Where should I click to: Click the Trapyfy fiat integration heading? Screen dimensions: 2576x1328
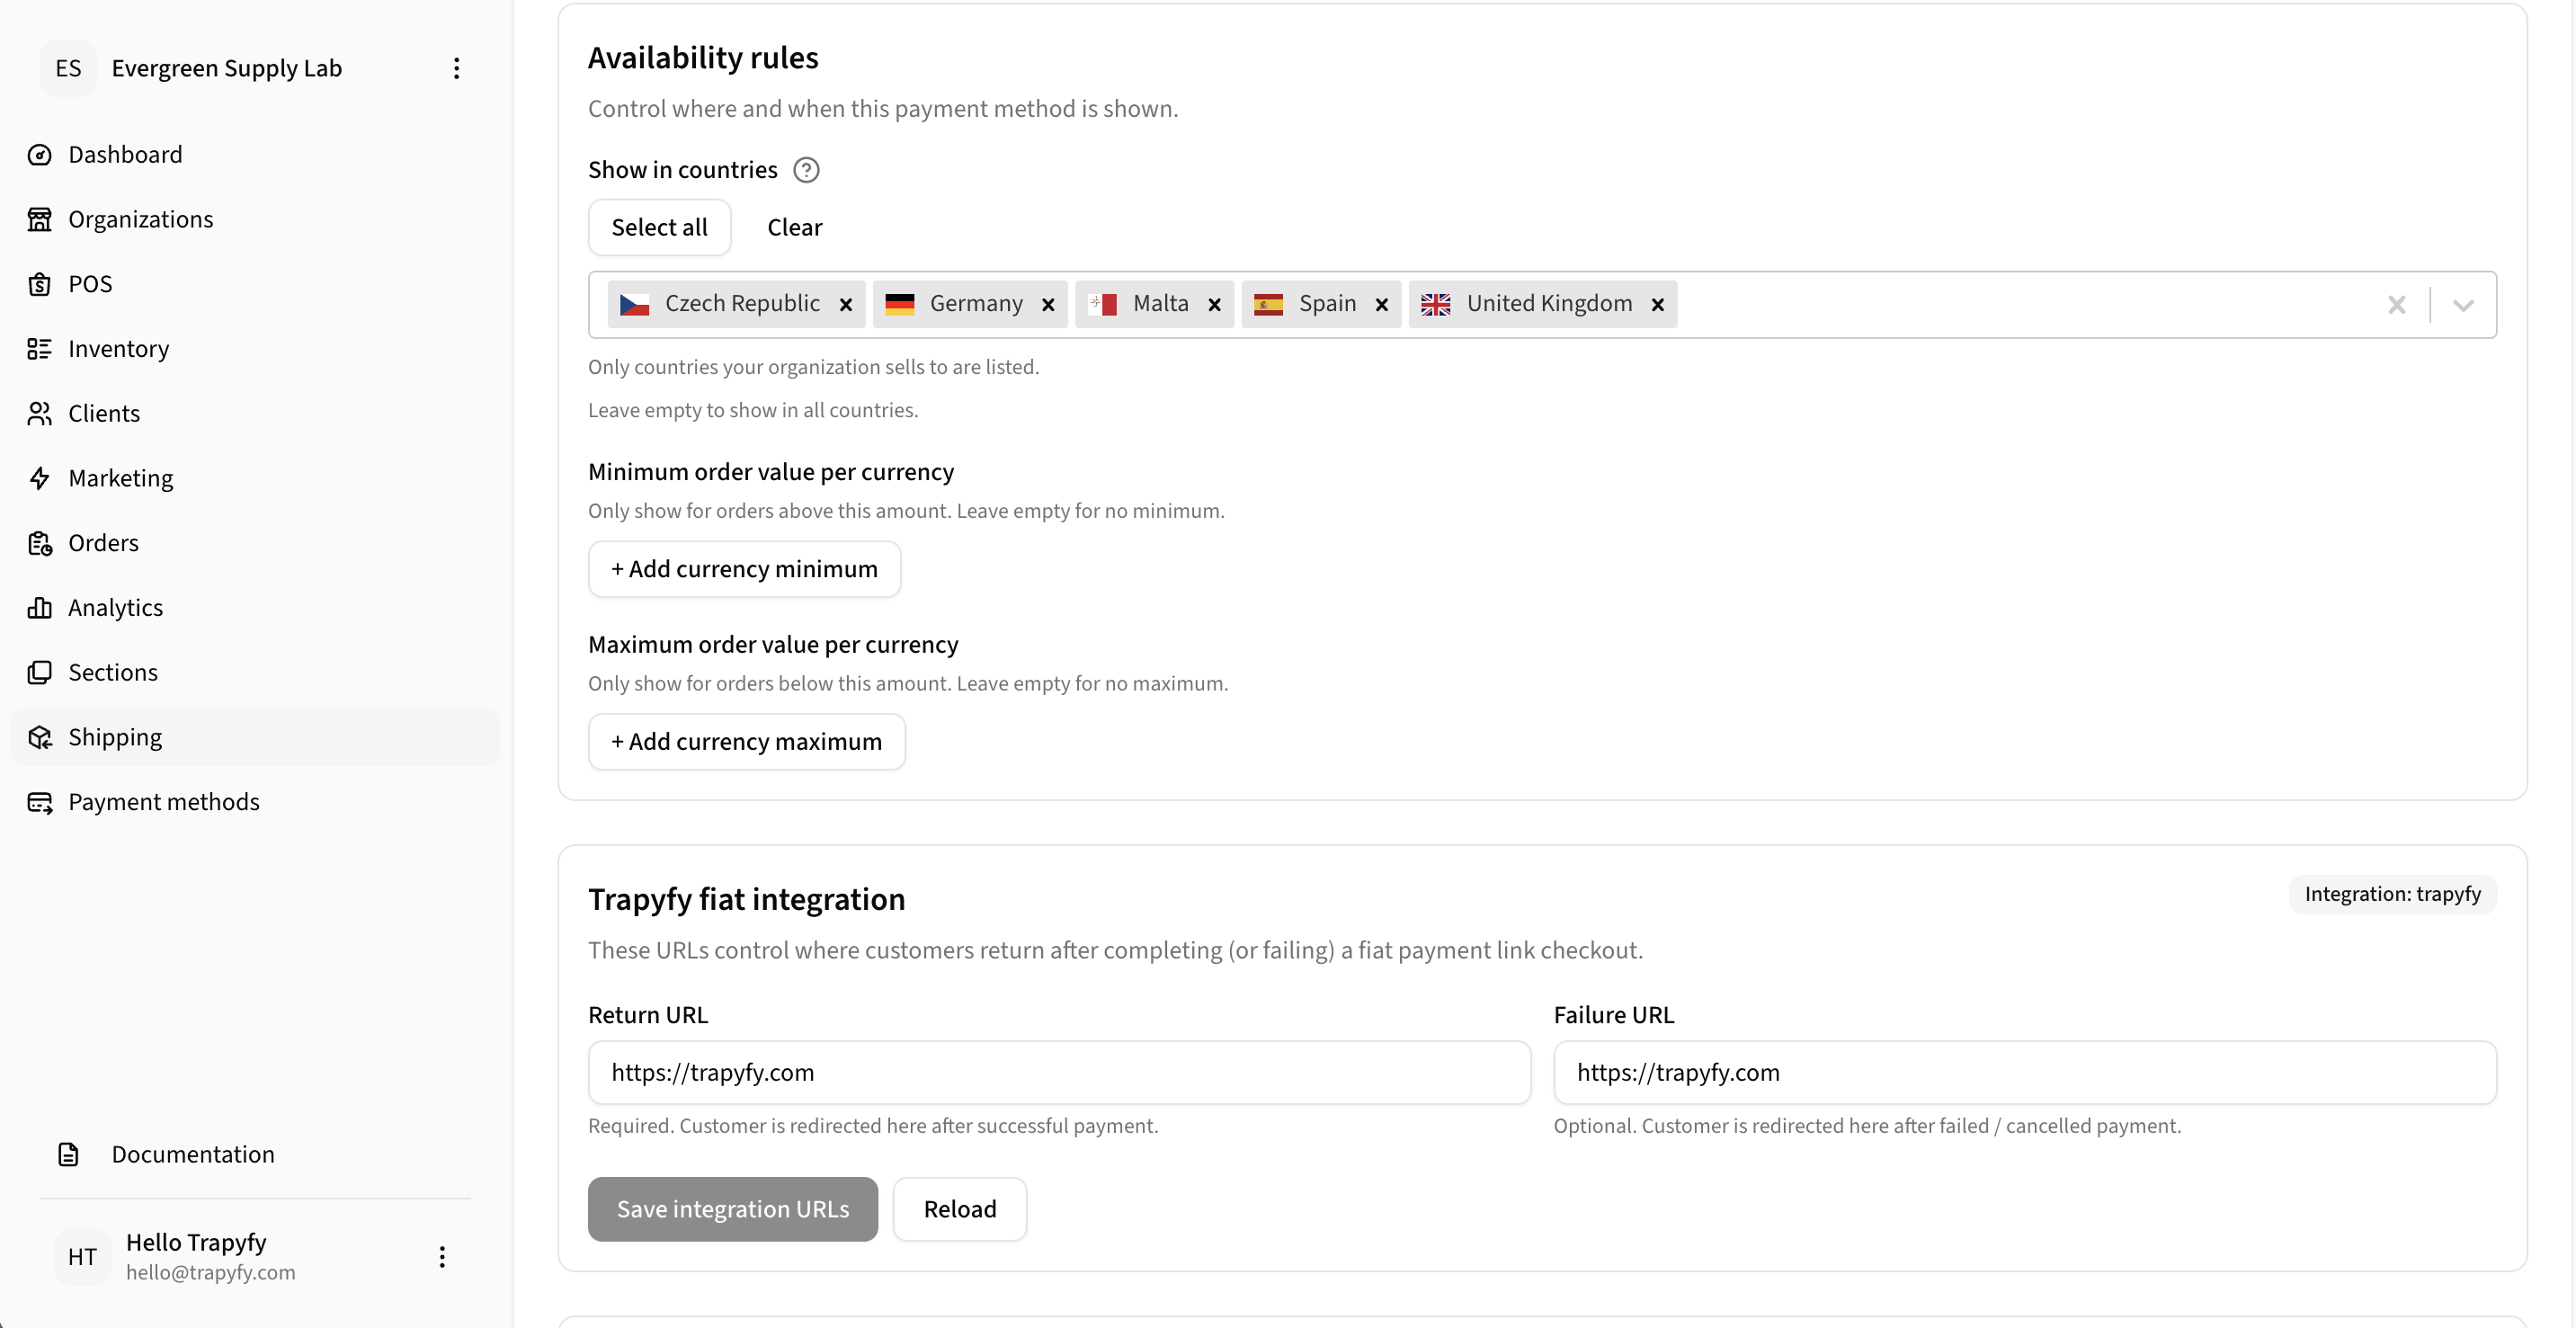coord(747,899)
